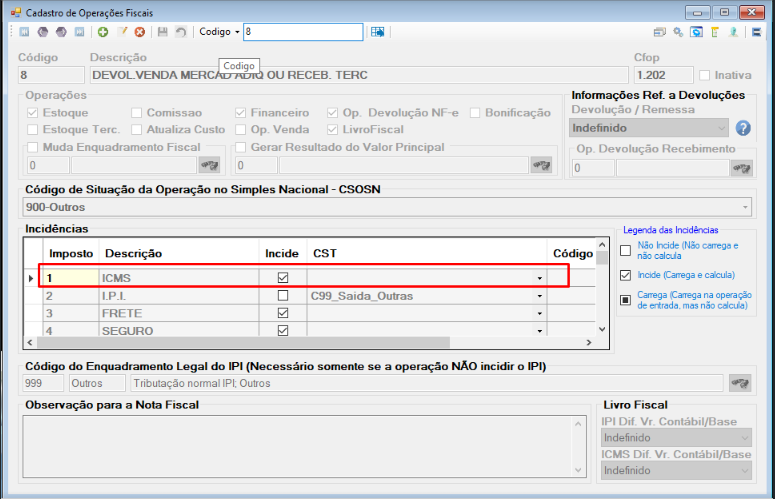Click the save diskette icon

[163, 32]
